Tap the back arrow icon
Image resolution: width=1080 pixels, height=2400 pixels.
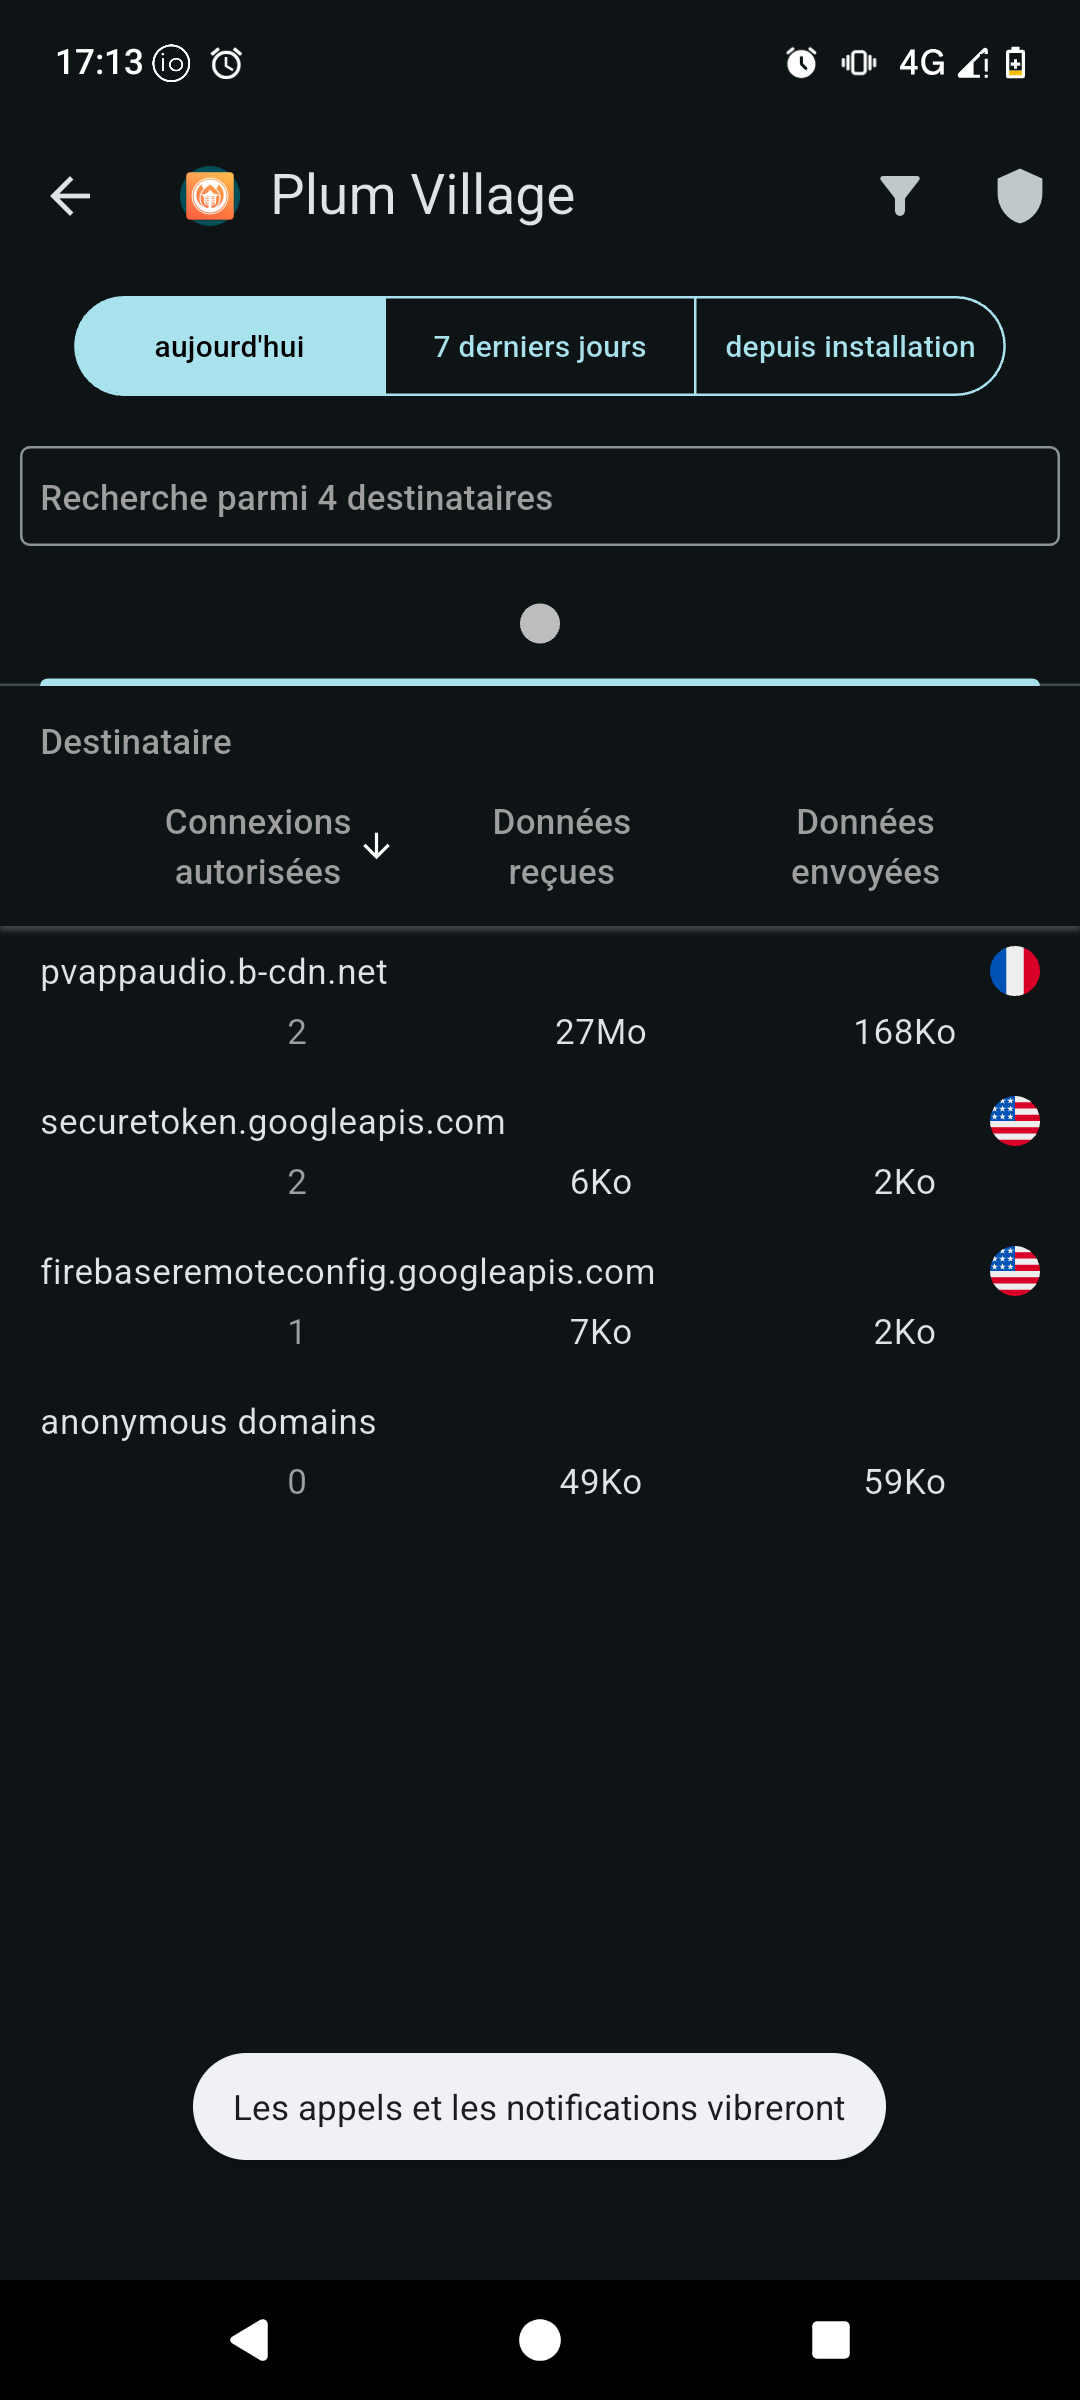70,196
